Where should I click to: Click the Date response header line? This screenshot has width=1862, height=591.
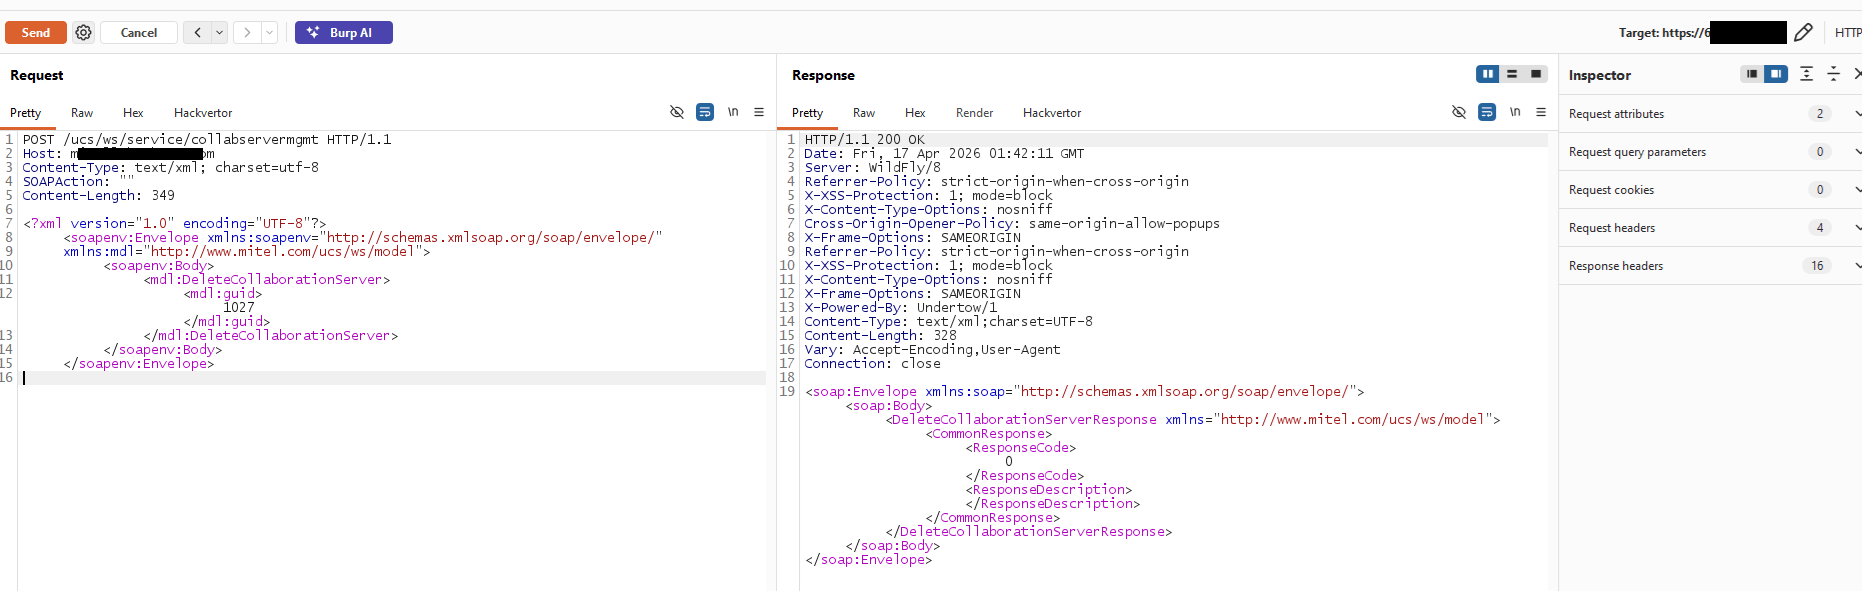(945, 153)
